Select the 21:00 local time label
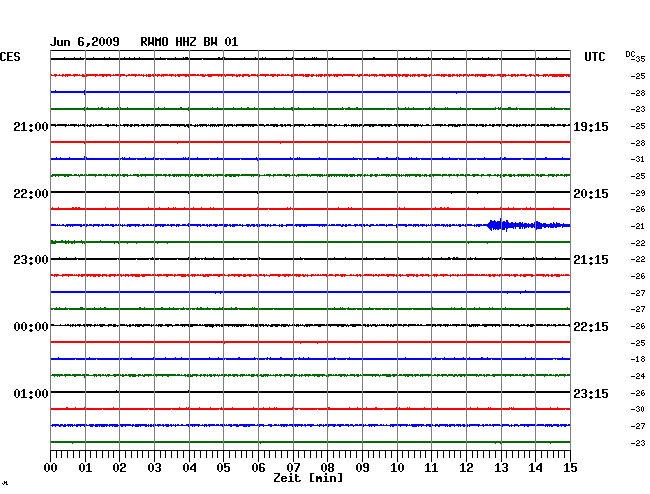The height and width of the screenshot is (494, 650). (x=31, y=127)
